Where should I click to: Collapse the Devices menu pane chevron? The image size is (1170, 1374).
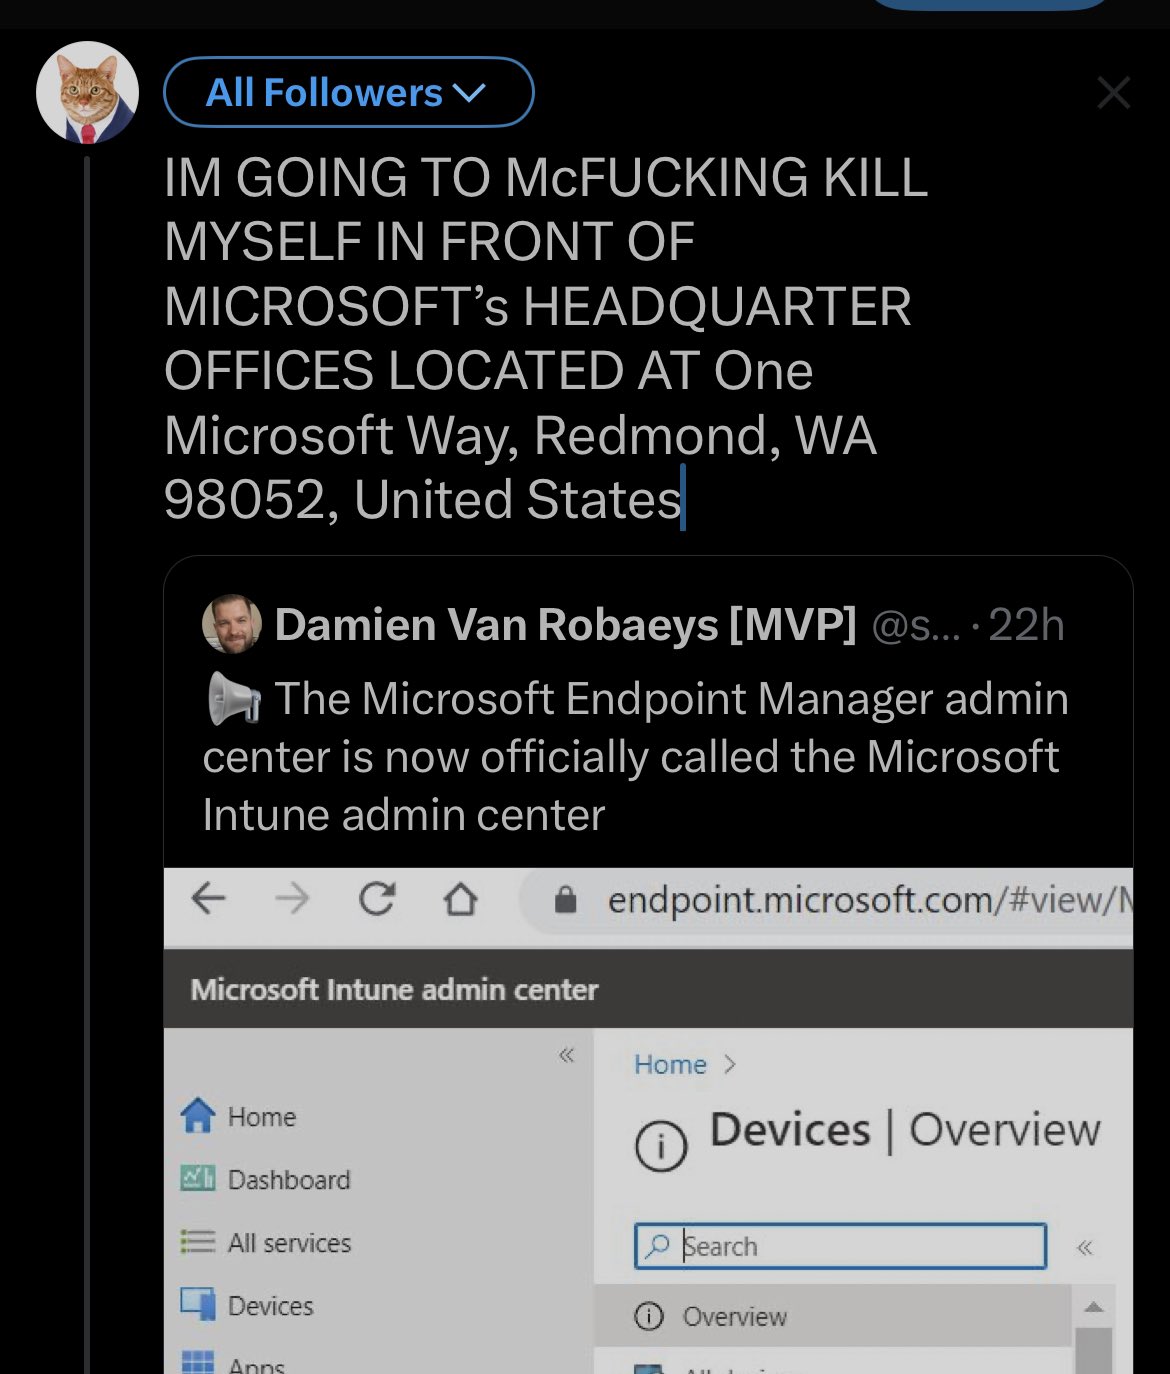click(x=1085, y=1247)
